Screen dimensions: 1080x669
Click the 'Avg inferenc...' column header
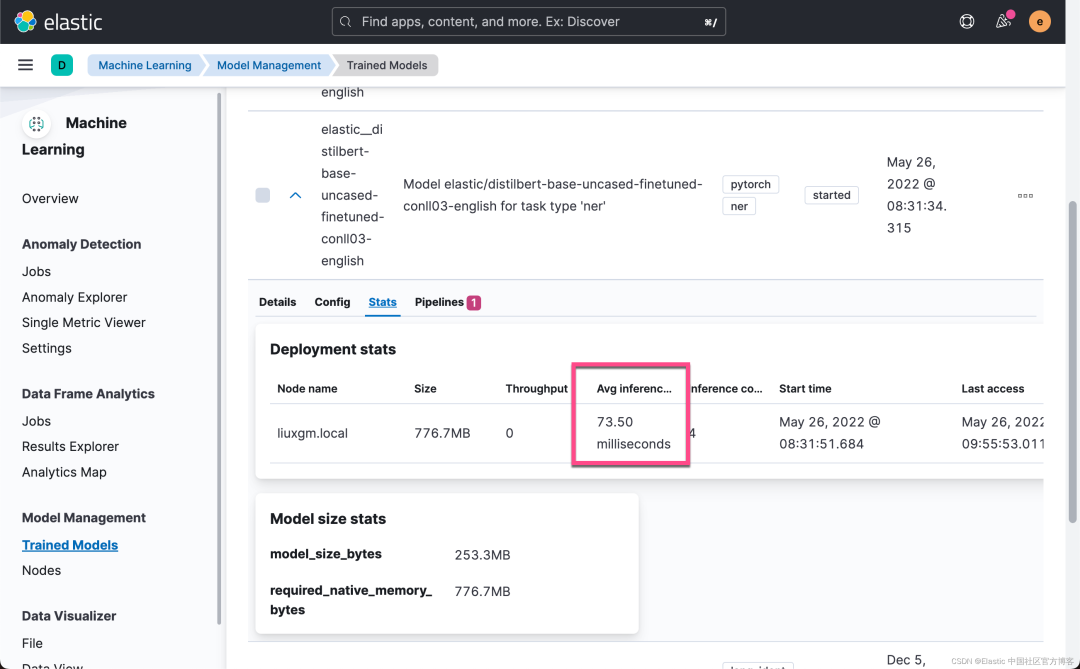pos(634,389)
